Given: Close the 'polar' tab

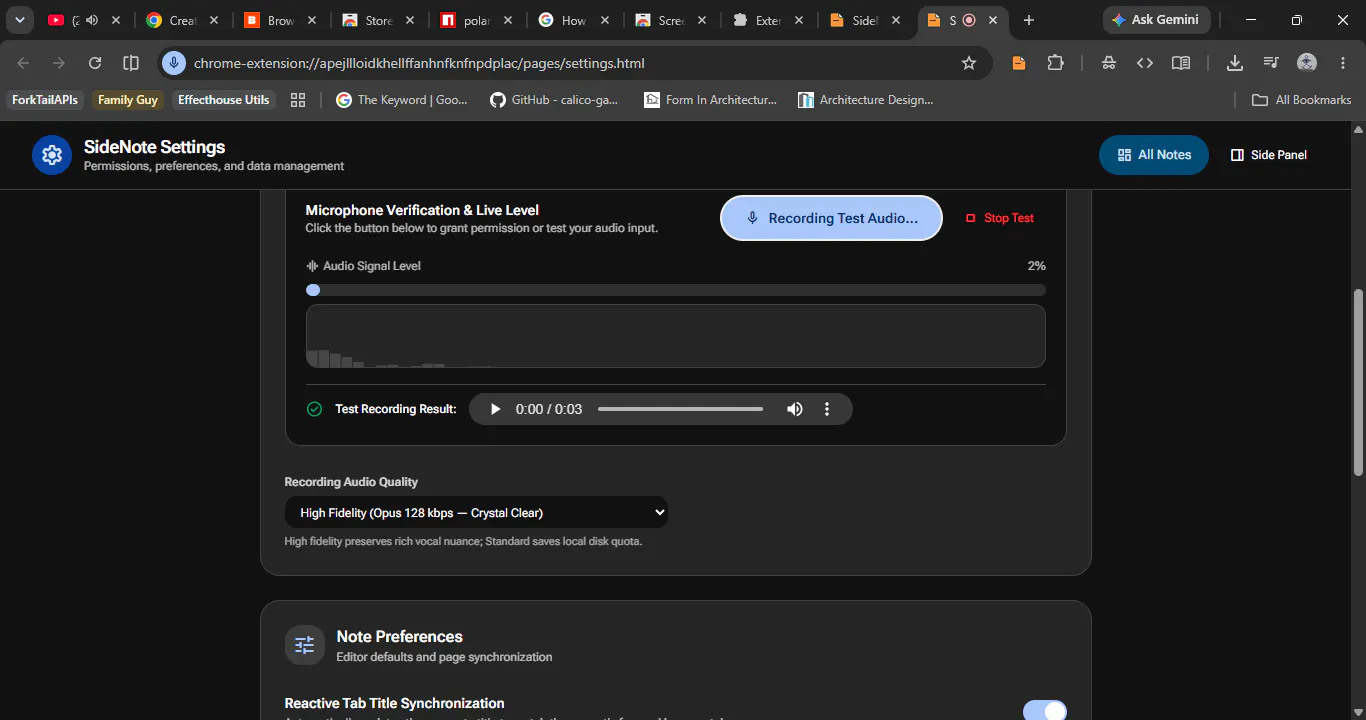Looking at the screenshot, I should 508,20.
